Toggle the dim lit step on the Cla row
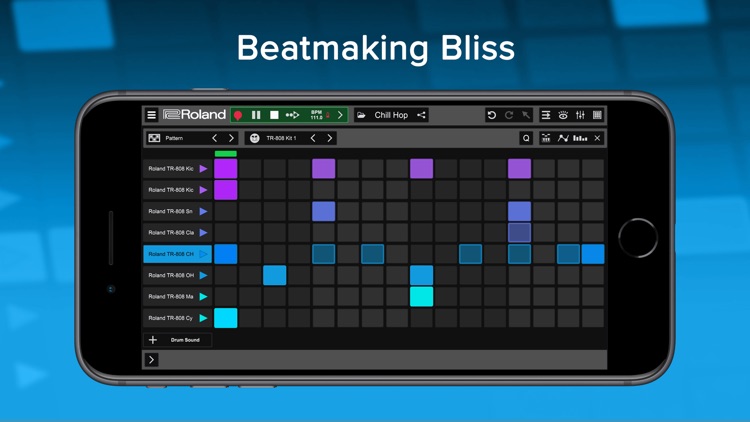 (x=519, y=233)
